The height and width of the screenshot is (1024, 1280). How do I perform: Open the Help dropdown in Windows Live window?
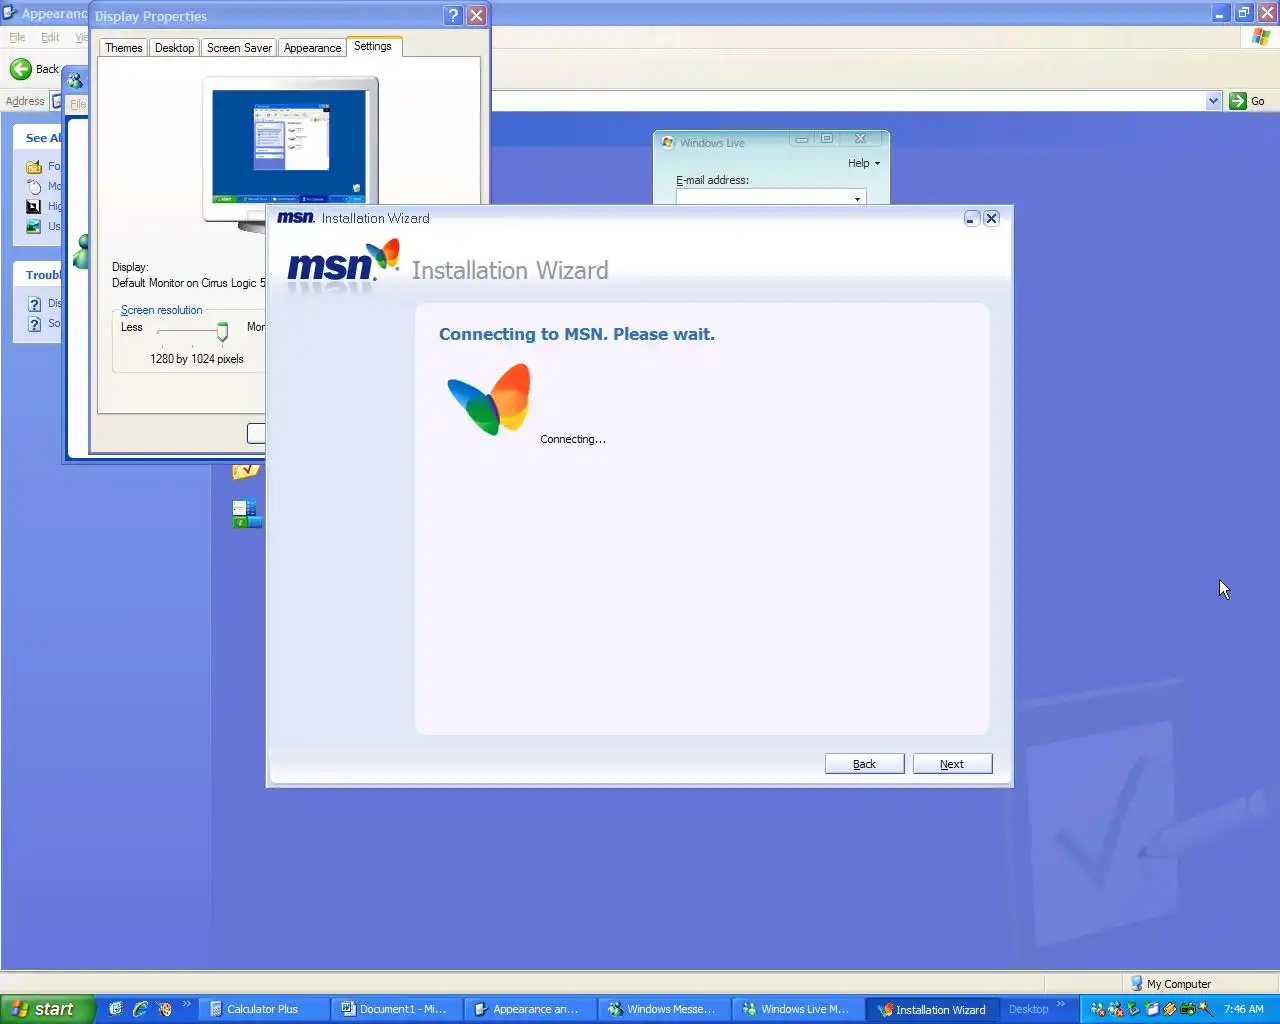coord(864,163)
